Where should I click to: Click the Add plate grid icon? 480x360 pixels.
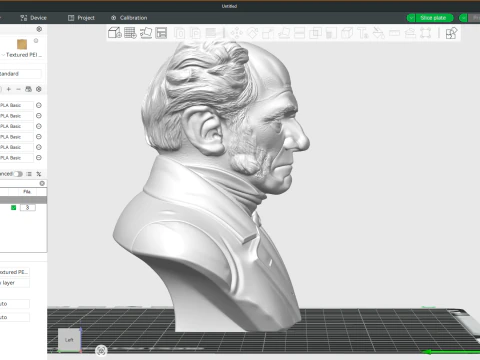click(x=130, y=33)
